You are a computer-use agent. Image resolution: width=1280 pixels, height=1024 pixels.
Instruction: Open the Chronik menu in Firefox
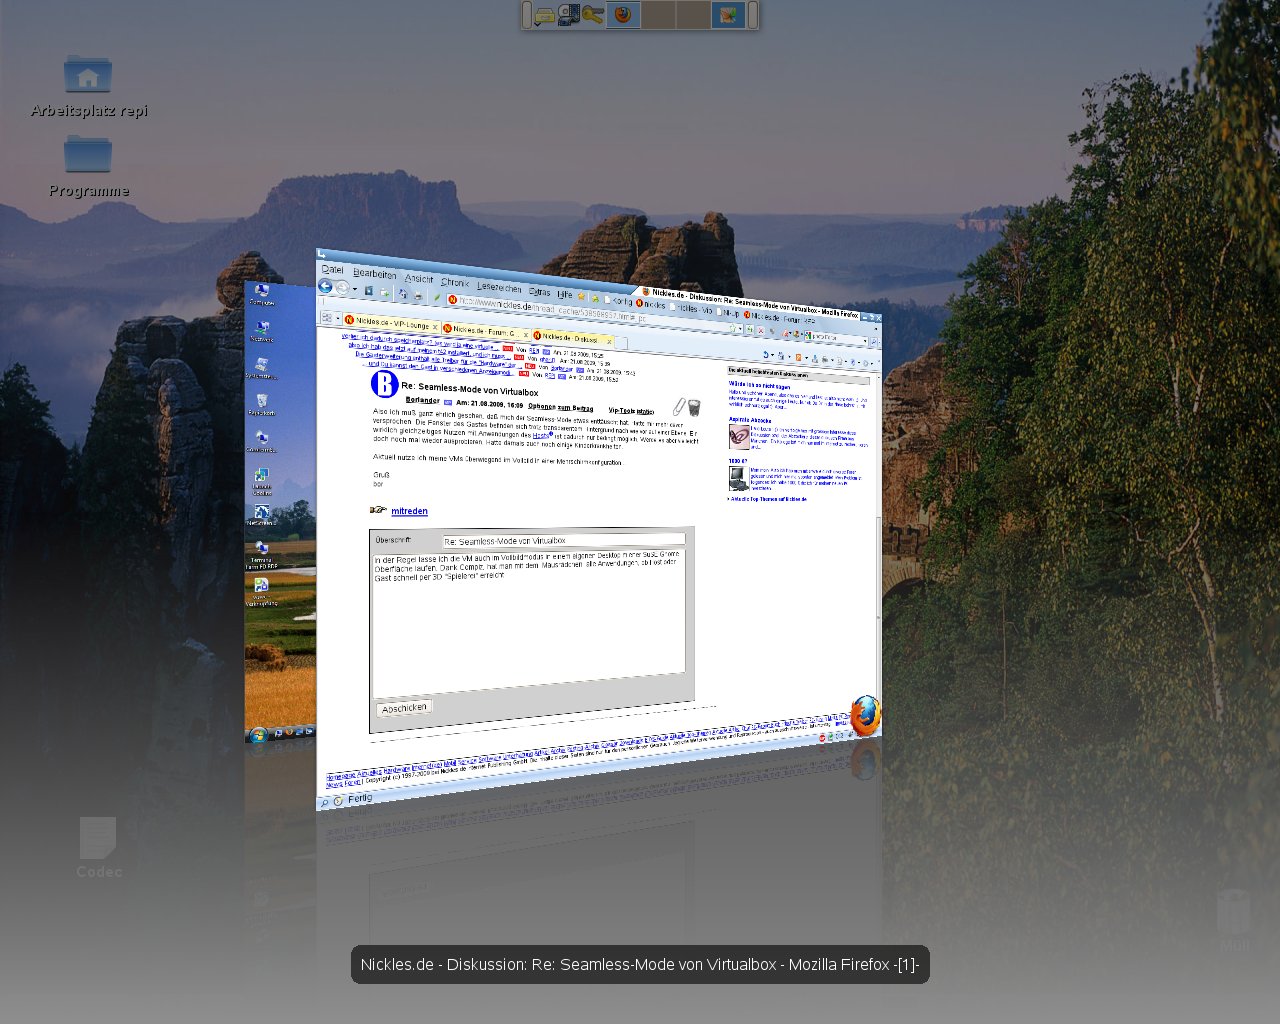454,282
